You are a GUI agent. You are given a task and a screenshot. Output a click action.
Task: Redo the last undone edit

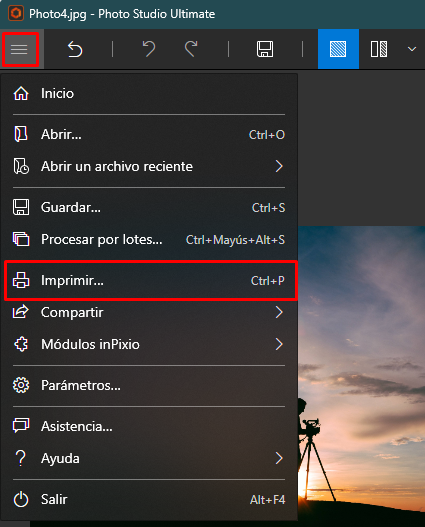pos(191,49)
